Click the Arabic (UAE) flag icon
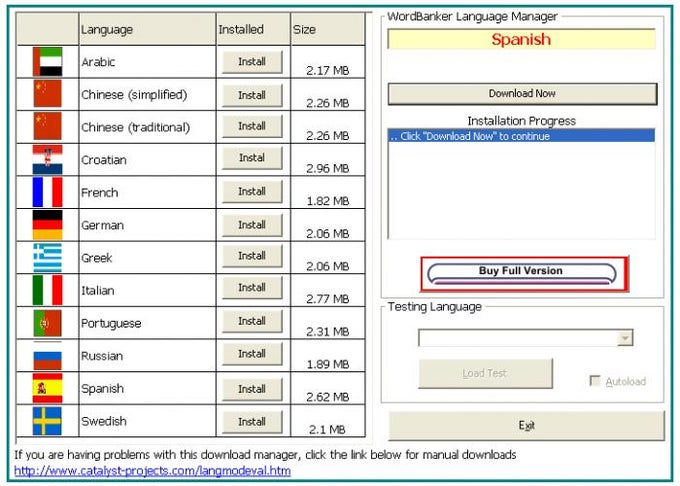680x486 pixels. pyautogui.click(x=48, y=62)
